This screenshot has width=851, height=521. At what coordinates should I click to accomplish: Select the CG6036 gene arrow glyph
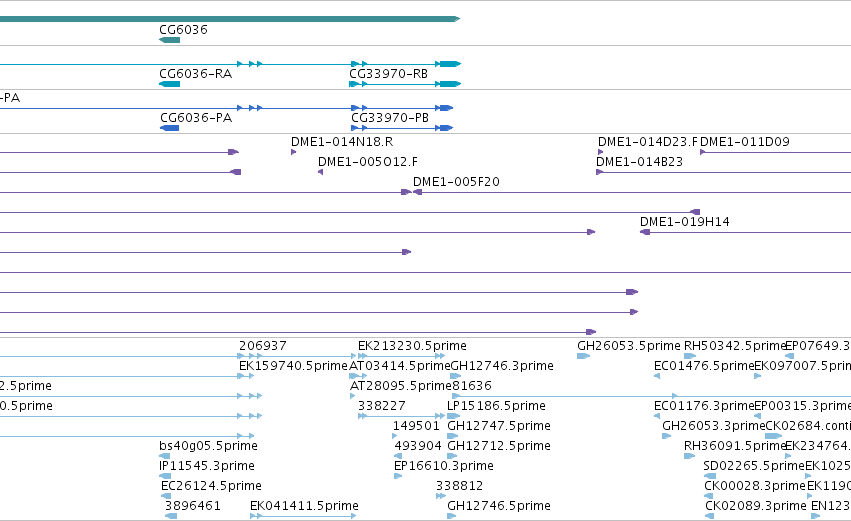[x=169, y=40]
